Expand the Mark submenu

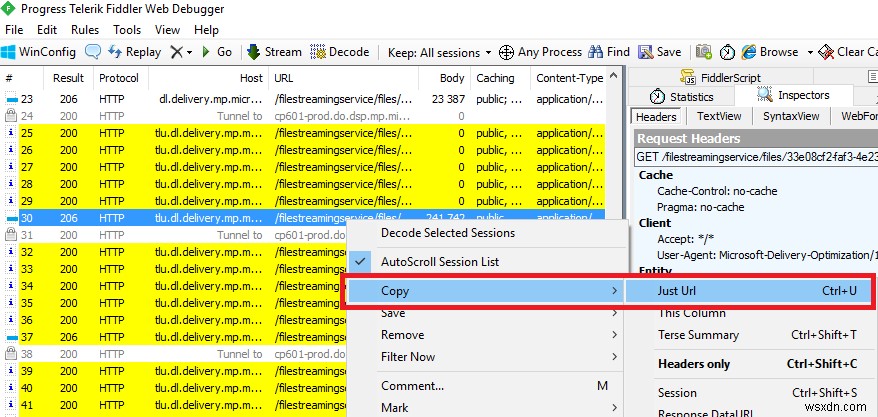[x=484, y=407]
